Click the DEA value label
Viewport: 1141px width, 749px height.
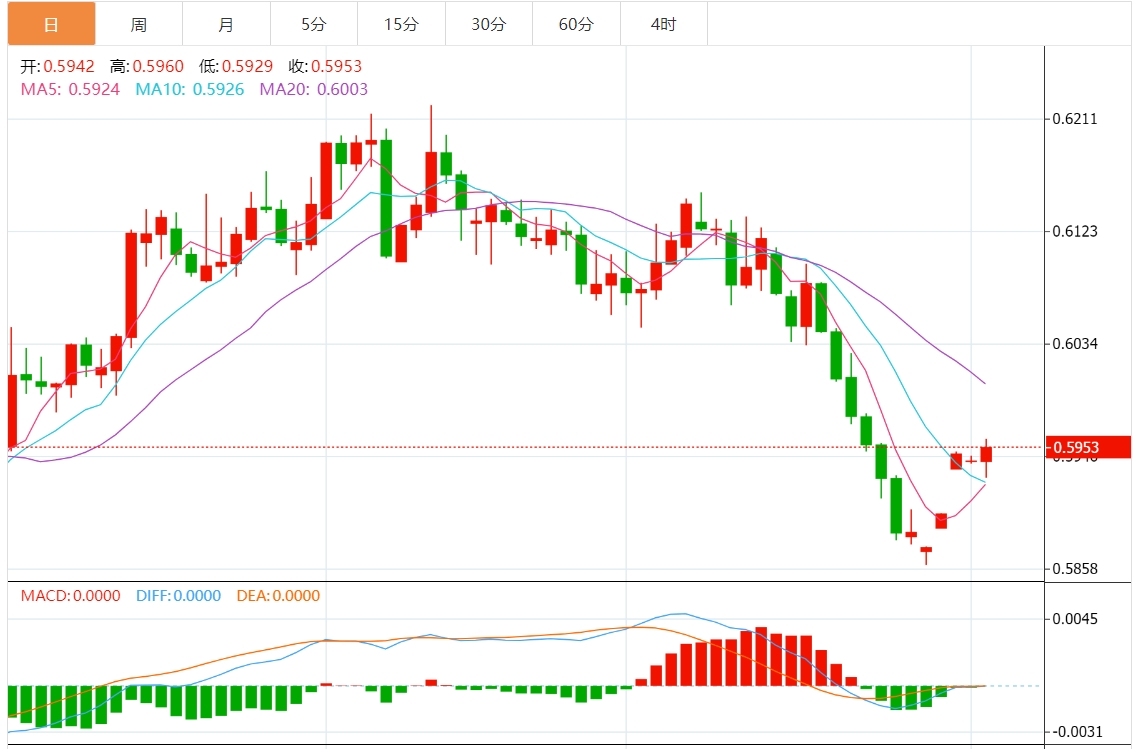click(278, 596)
